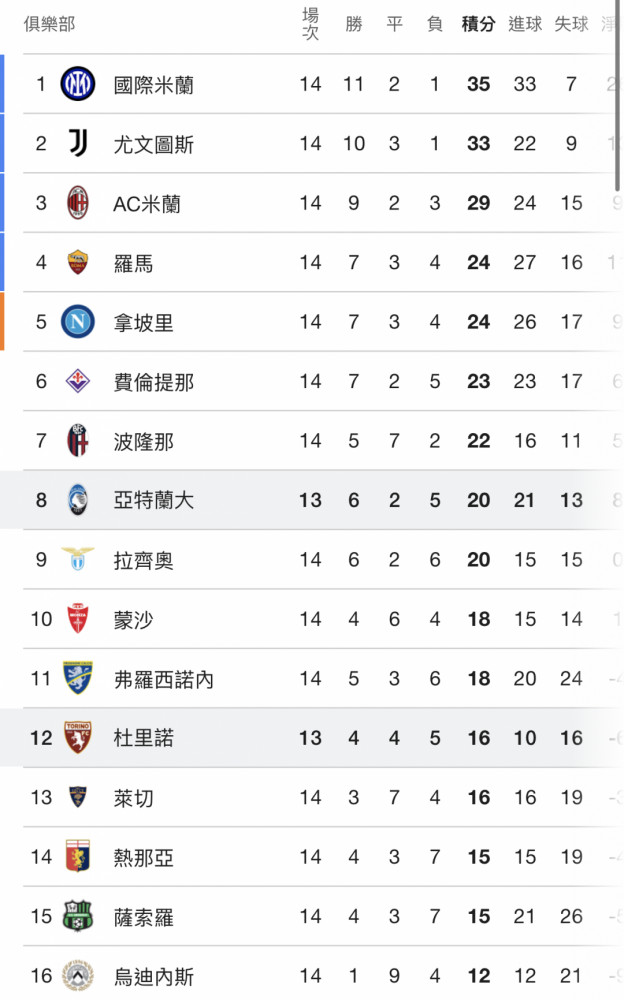The height and width of the screenshot is (1000, 624).
Task: Click the Lazio eagle crest
Action: (x=78, y=559)
